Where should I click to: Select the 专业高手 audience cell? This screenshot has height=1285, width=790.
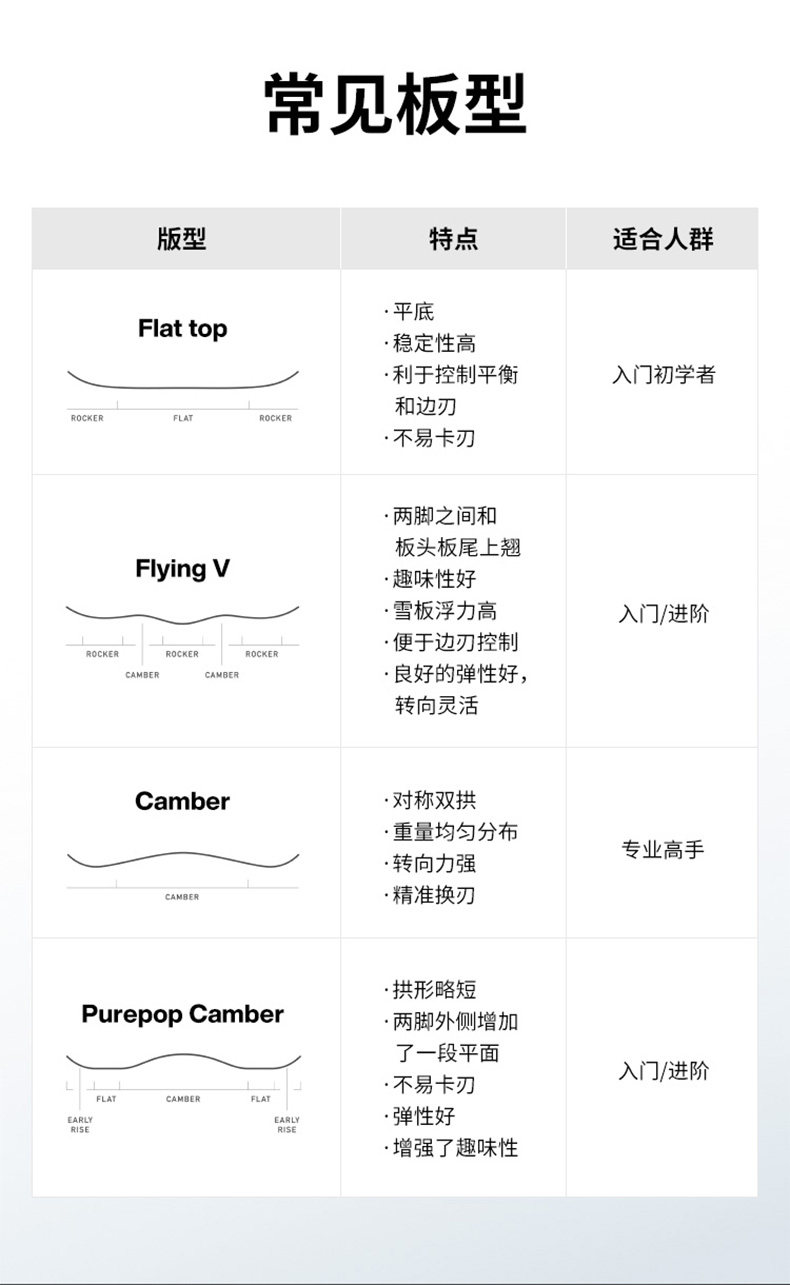tap(663, 850)
